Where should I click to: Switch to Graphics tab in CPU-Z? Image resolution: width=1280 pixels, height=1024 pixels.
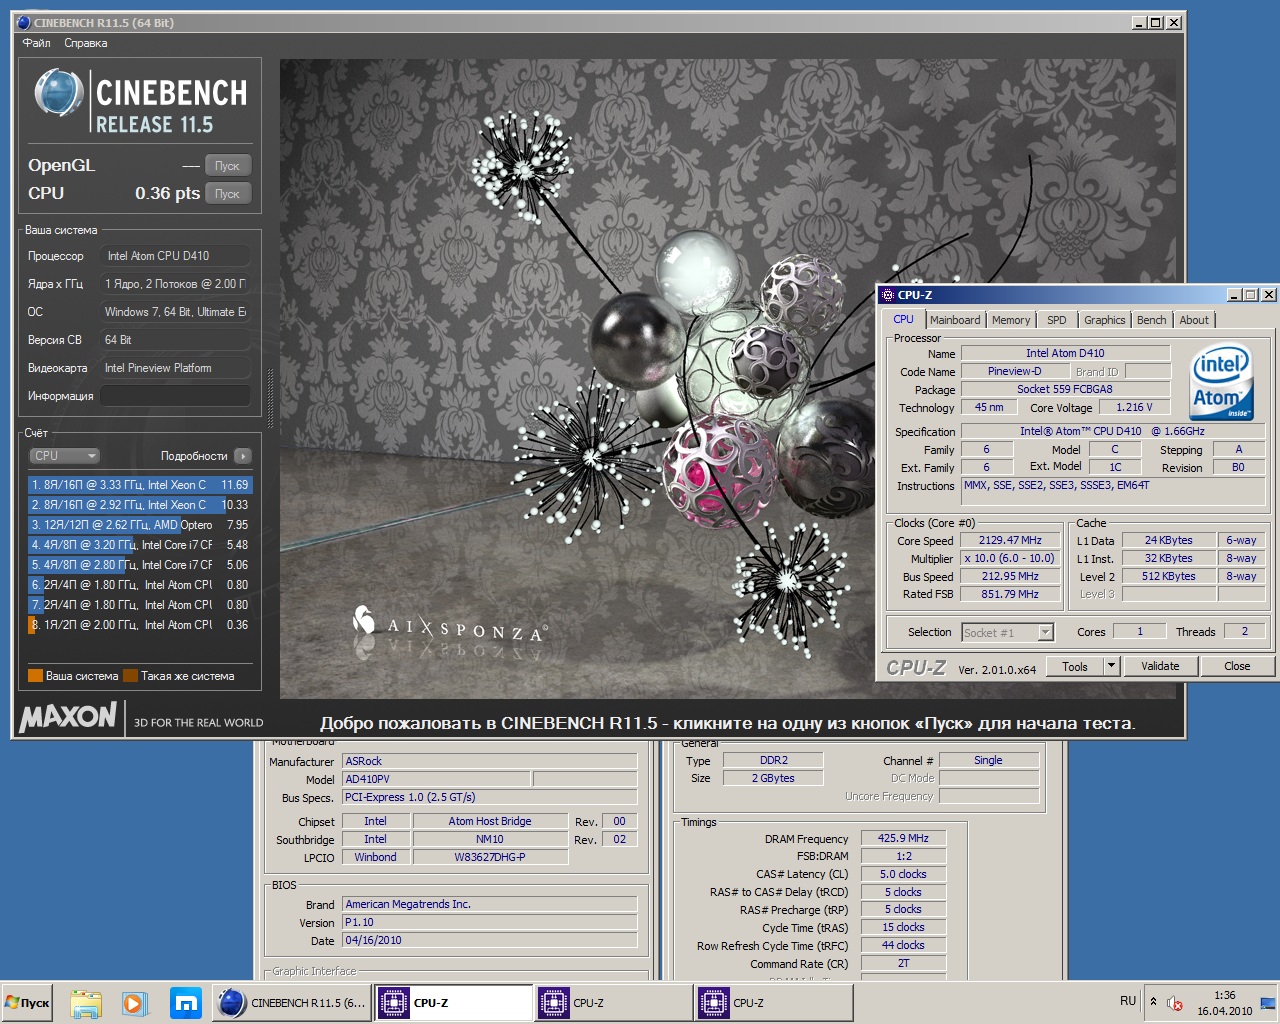pyautogui.click(x=1104, y=320)
